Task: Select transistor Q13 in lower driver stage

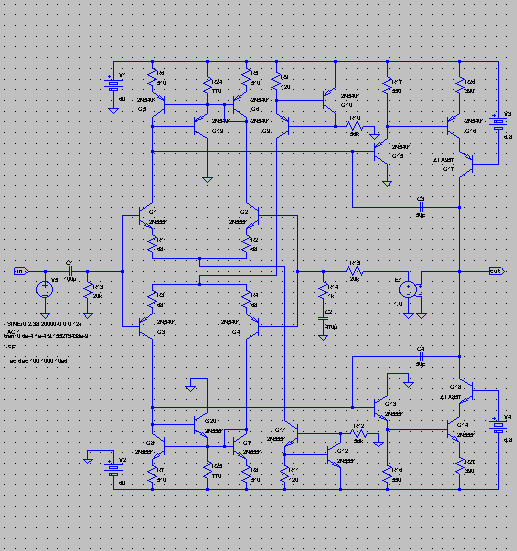Action: (381, 408)
